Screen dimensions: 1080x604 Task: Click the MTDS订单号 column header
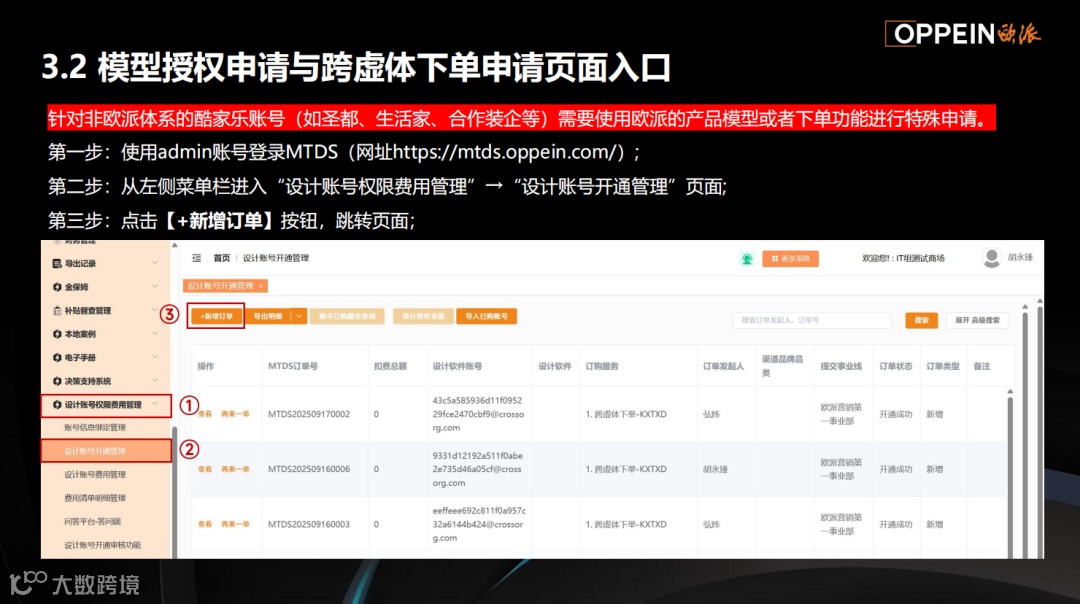(x=293, y=366)
